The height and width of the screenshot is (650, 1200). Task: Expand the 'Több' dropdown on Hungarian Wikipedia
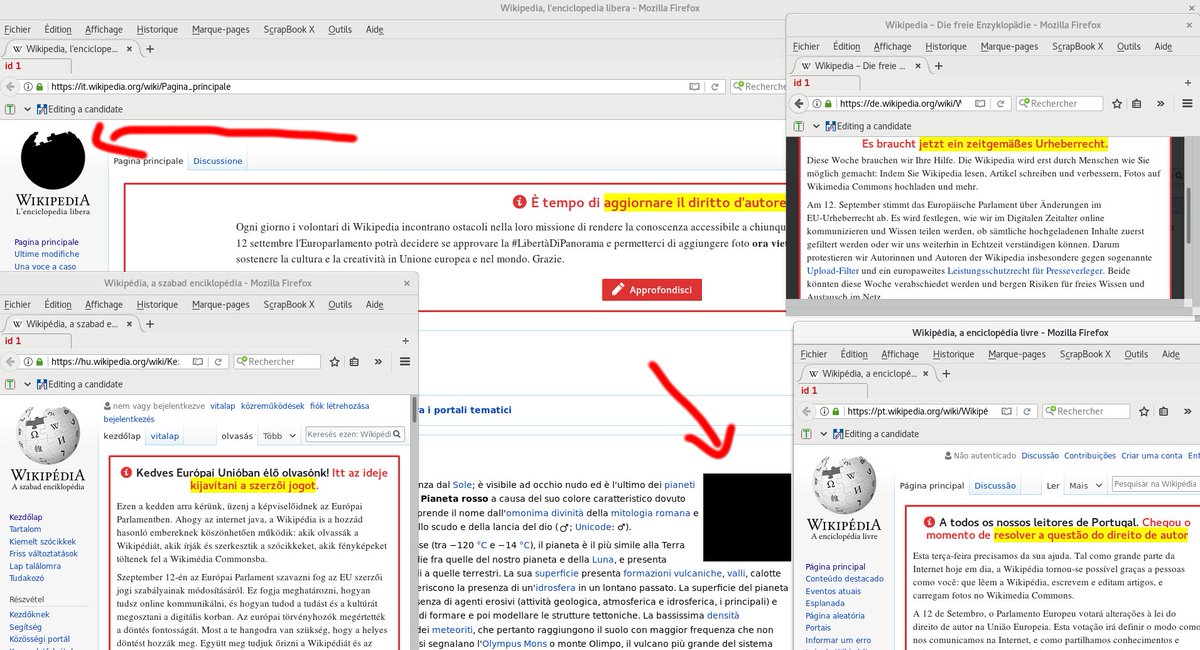279,436
